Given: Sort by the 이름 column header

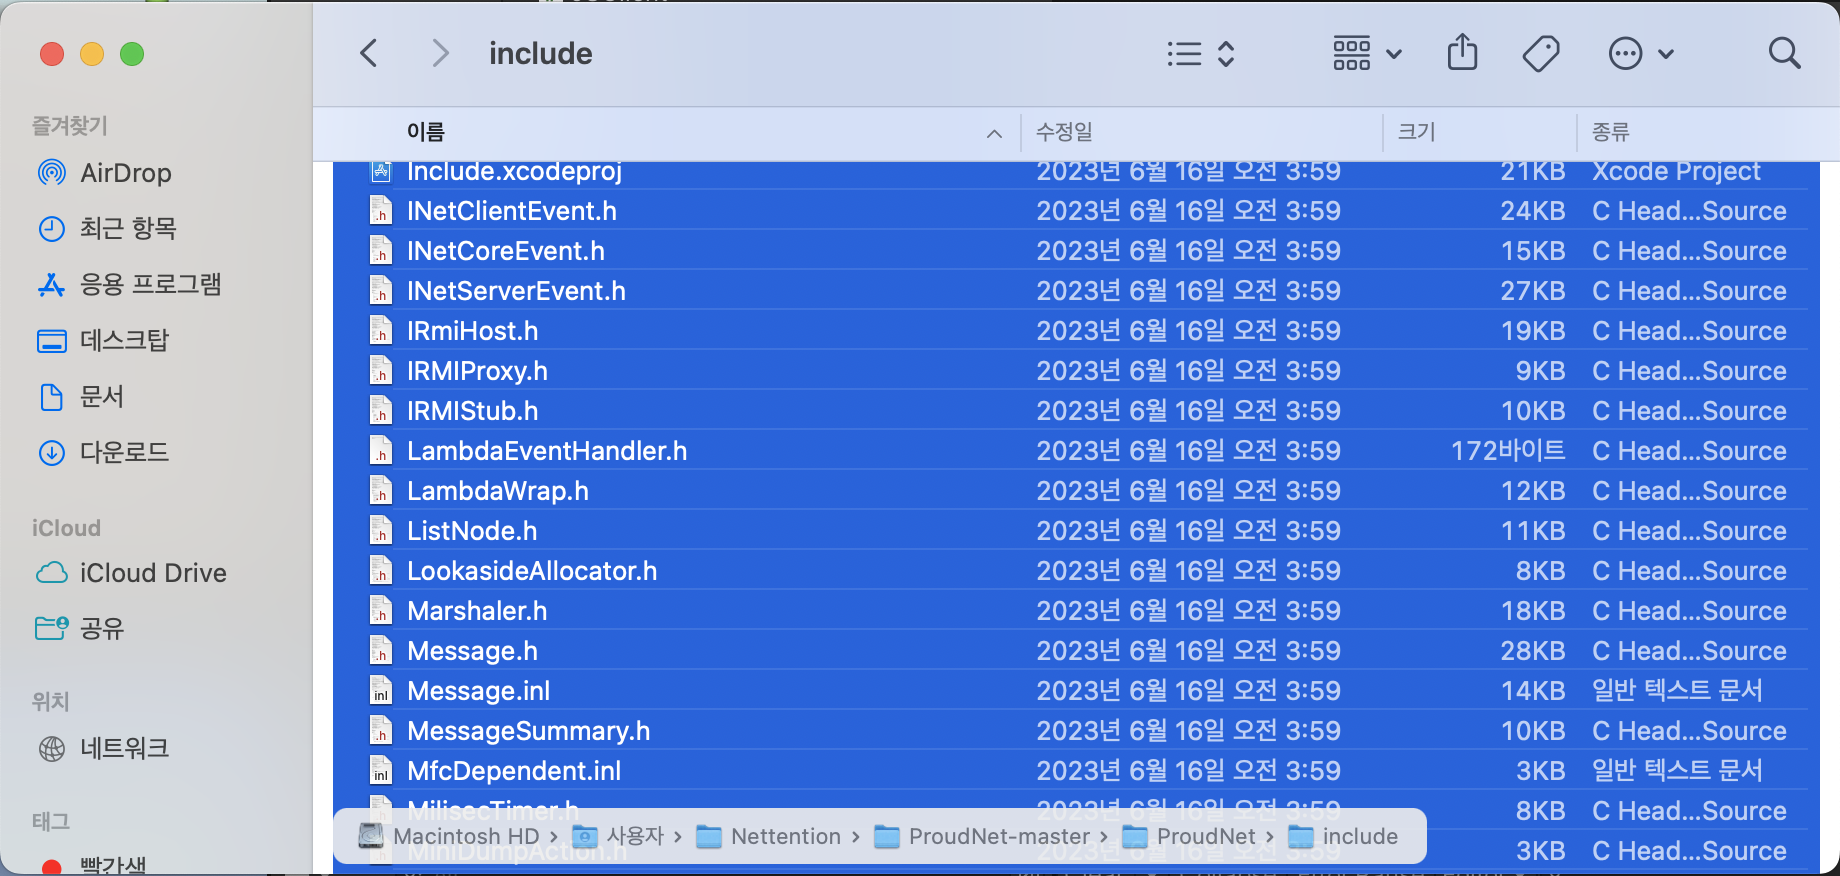Looking at the screenshot, I should point(426,132).
